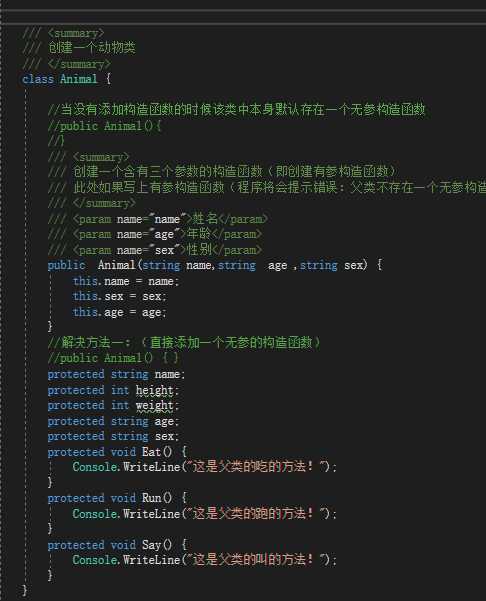Image resolution: width=486 pixels, height=601 pixels.
Task: Place cursor in '创建一个动物类' summary comment
Action: [92, 48]
